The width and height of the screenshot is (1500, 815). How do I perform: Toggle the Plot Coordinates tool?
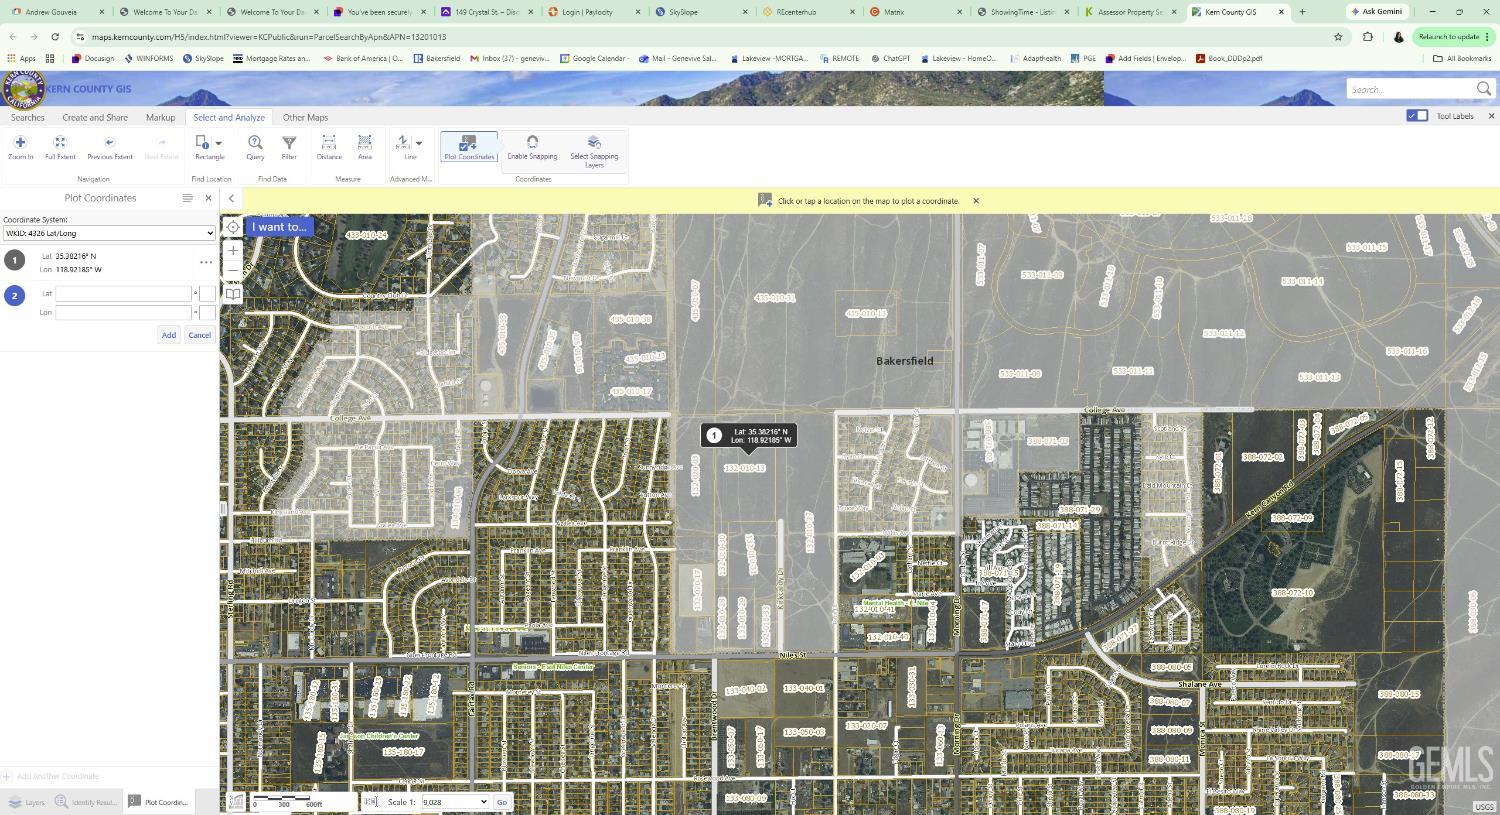coord(469,148)
